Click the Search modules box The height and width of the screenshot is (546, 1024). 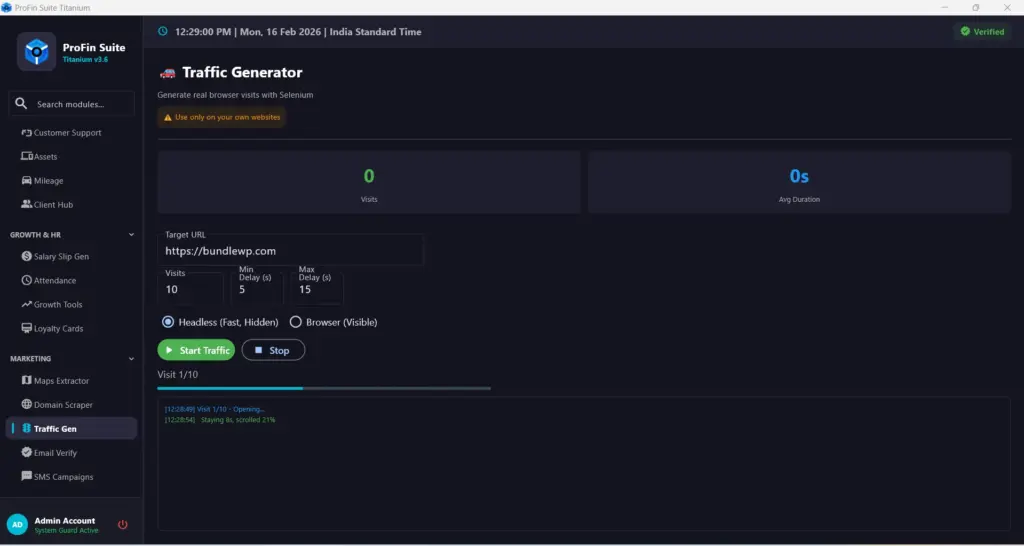click(x=72, y=104)
